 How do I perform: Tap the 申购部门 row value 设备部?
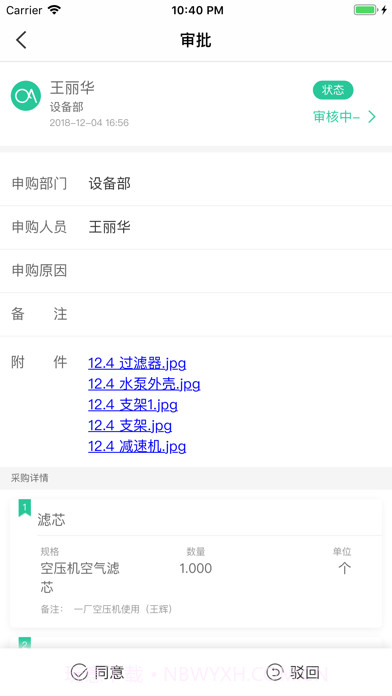pos(110,184)
